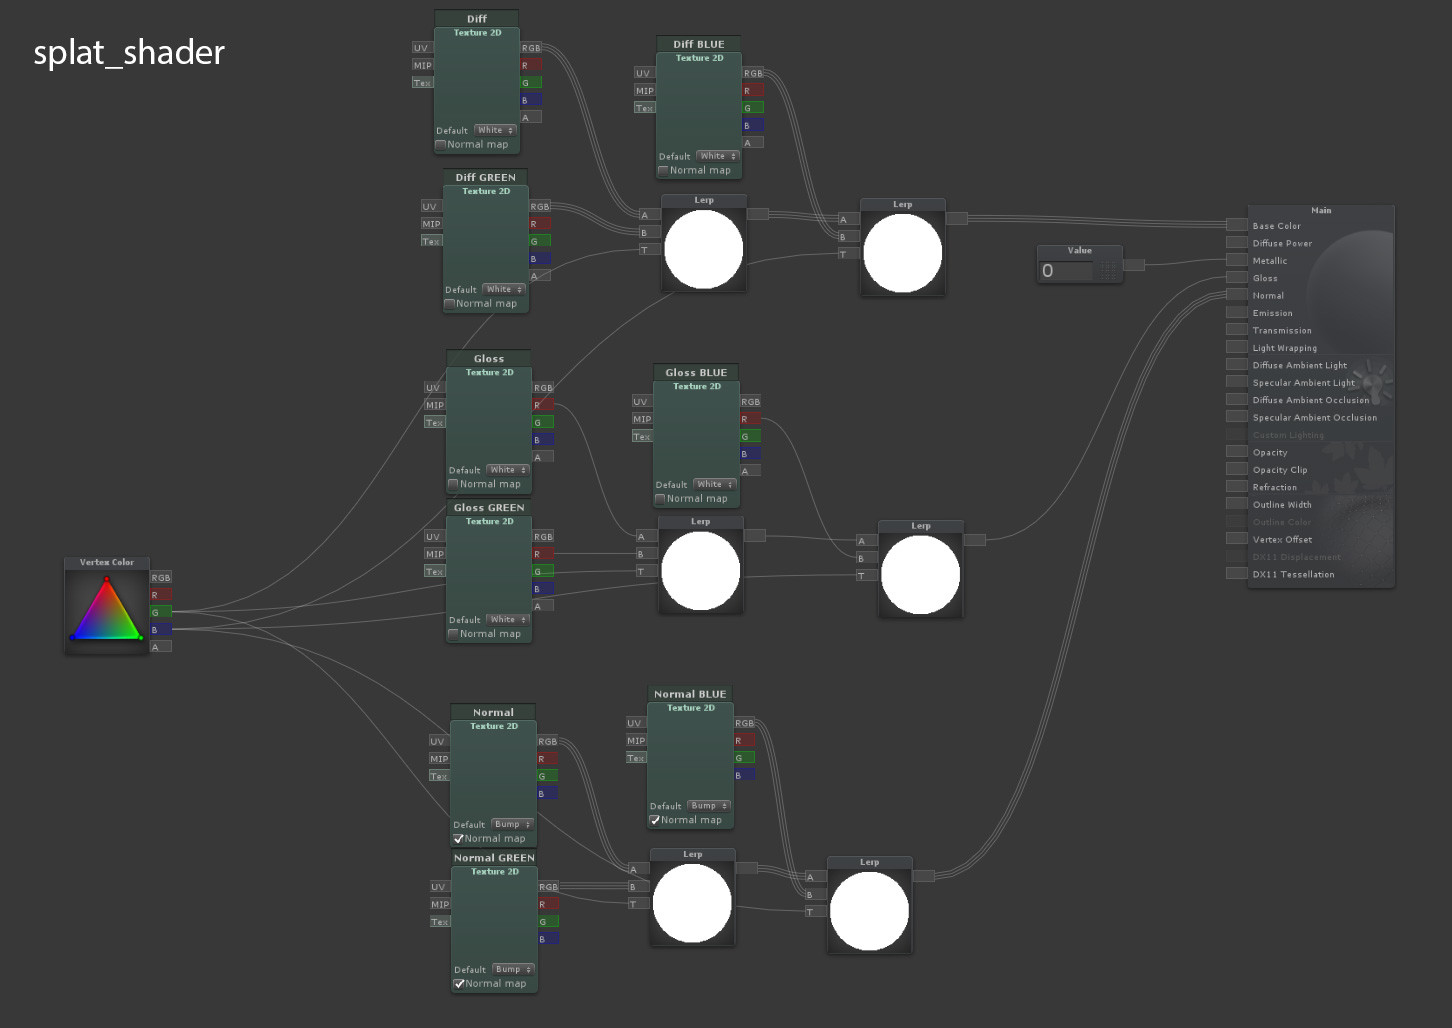Click the R output of the Gloss GREEN texture
The height and width of the screenshot is (1028, 1452).
(x=541, y=554)
